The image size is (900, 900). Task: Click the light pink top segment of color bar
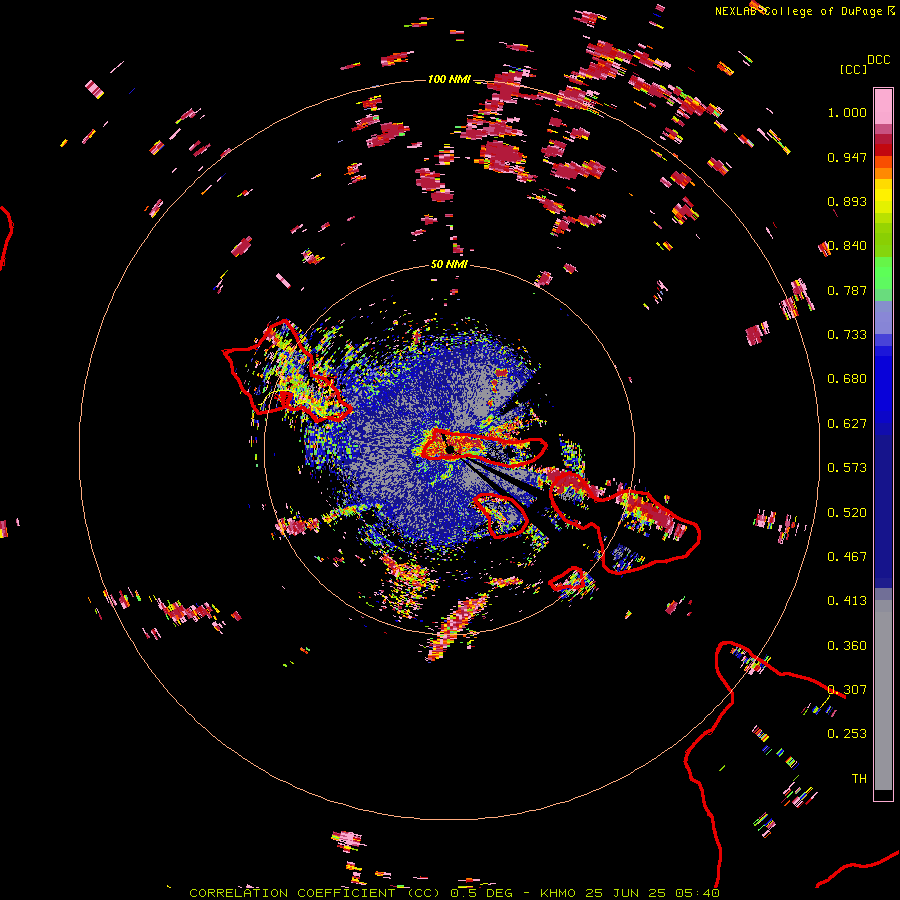[883, 106]
